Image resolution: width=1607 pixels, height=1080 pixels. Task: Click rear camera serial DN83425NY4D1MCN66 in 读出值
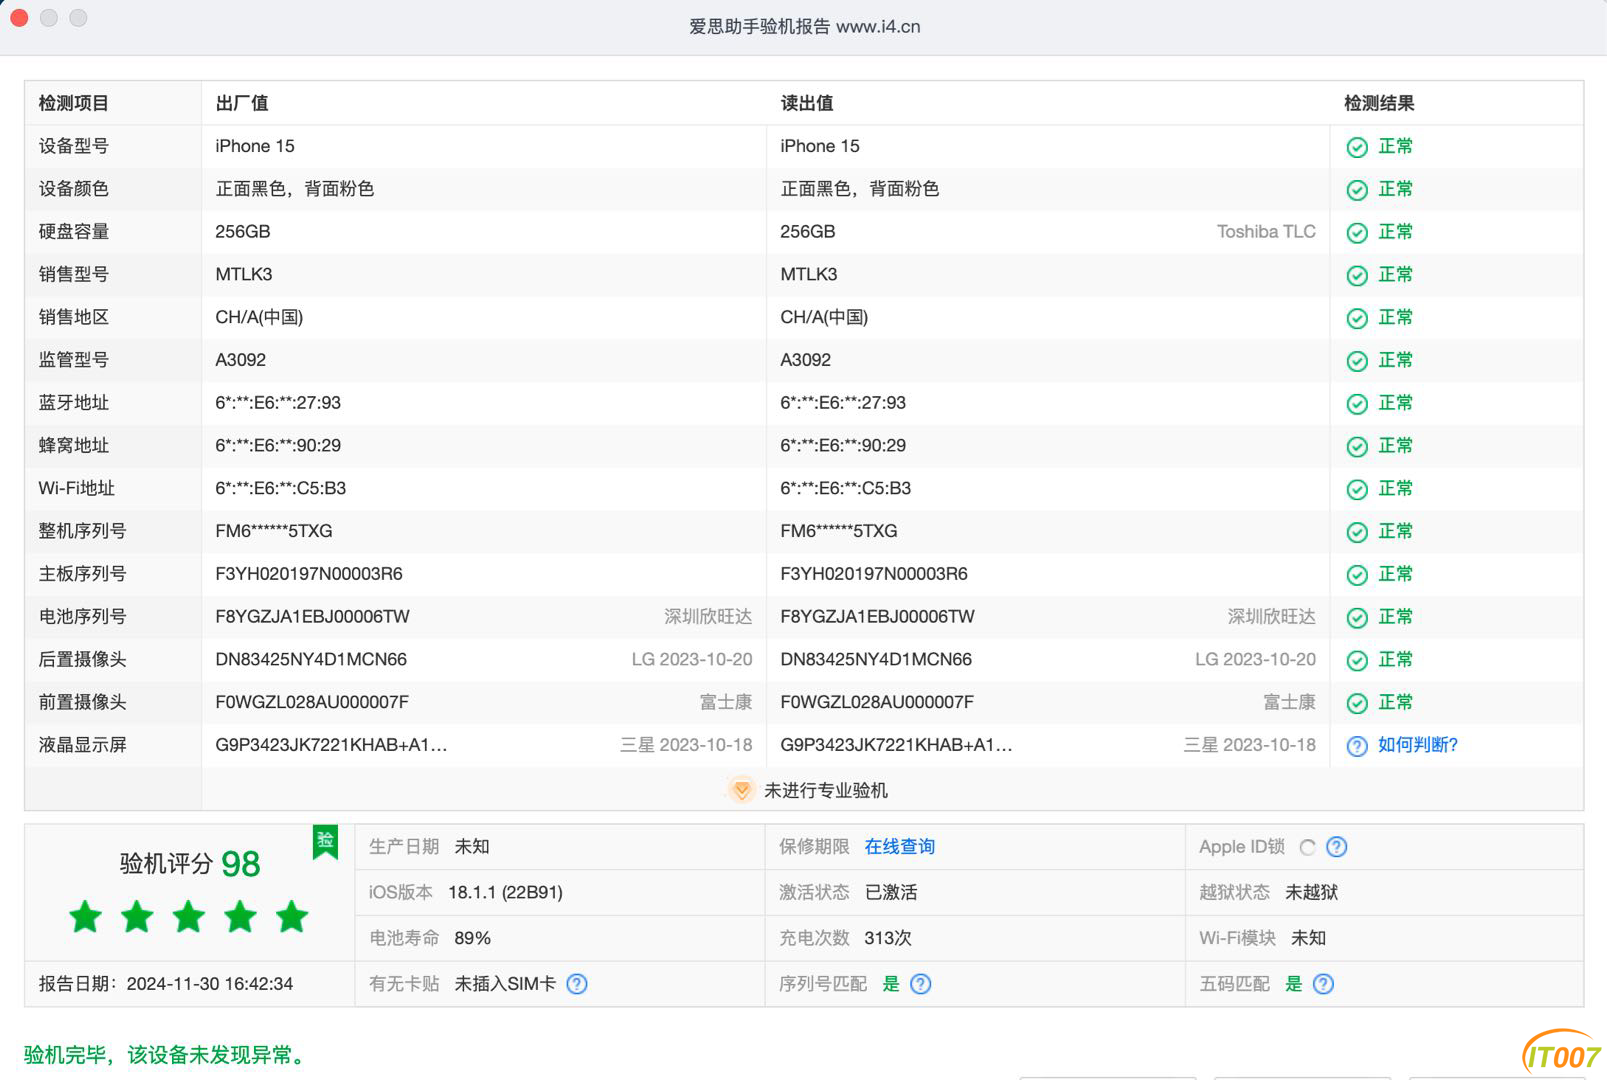pos(876,660)
